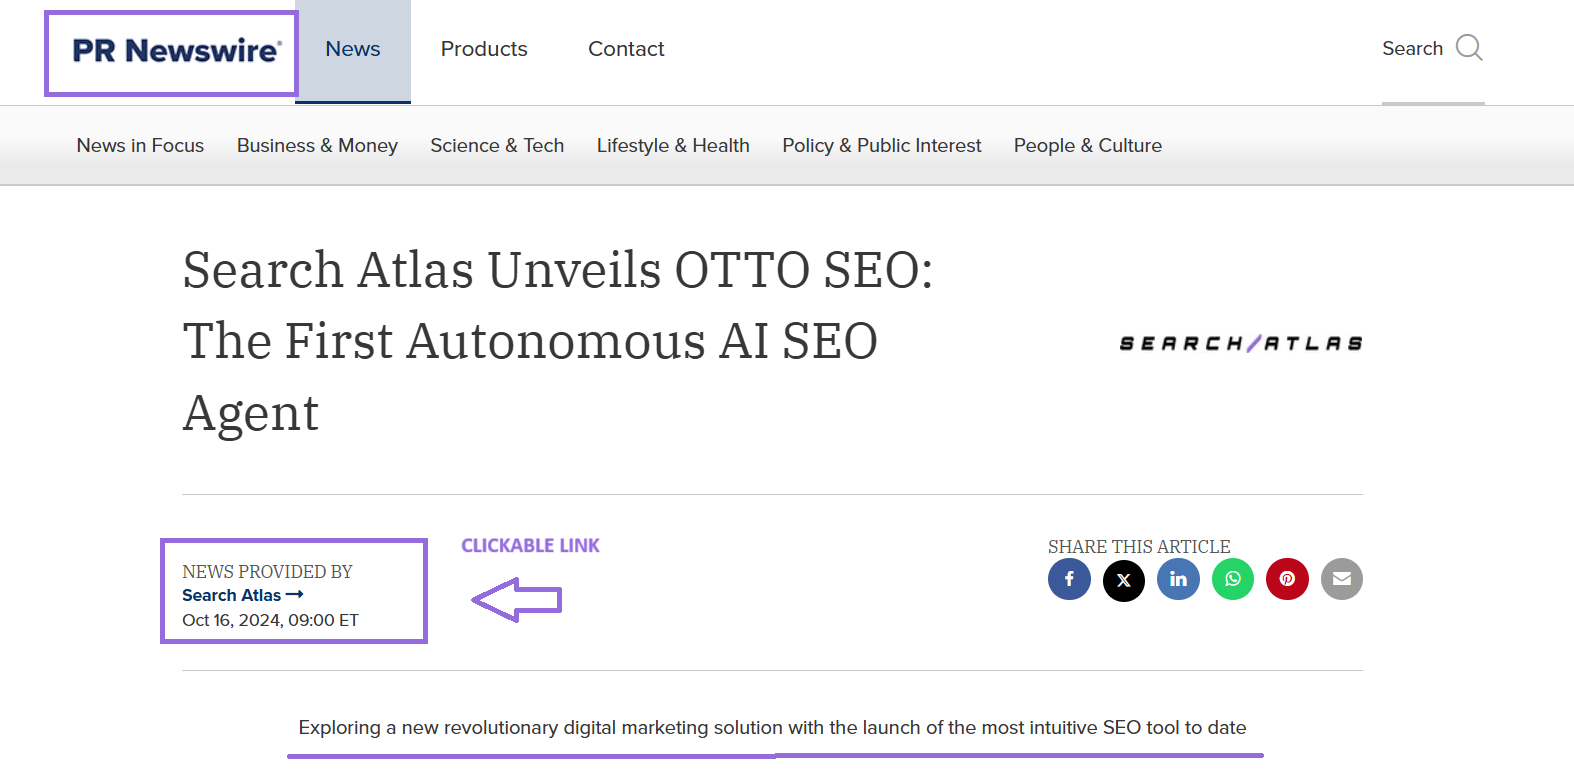Click the Search Atlas company logo
Viewport: 1574px width, 777px height.
[1240, 344]
